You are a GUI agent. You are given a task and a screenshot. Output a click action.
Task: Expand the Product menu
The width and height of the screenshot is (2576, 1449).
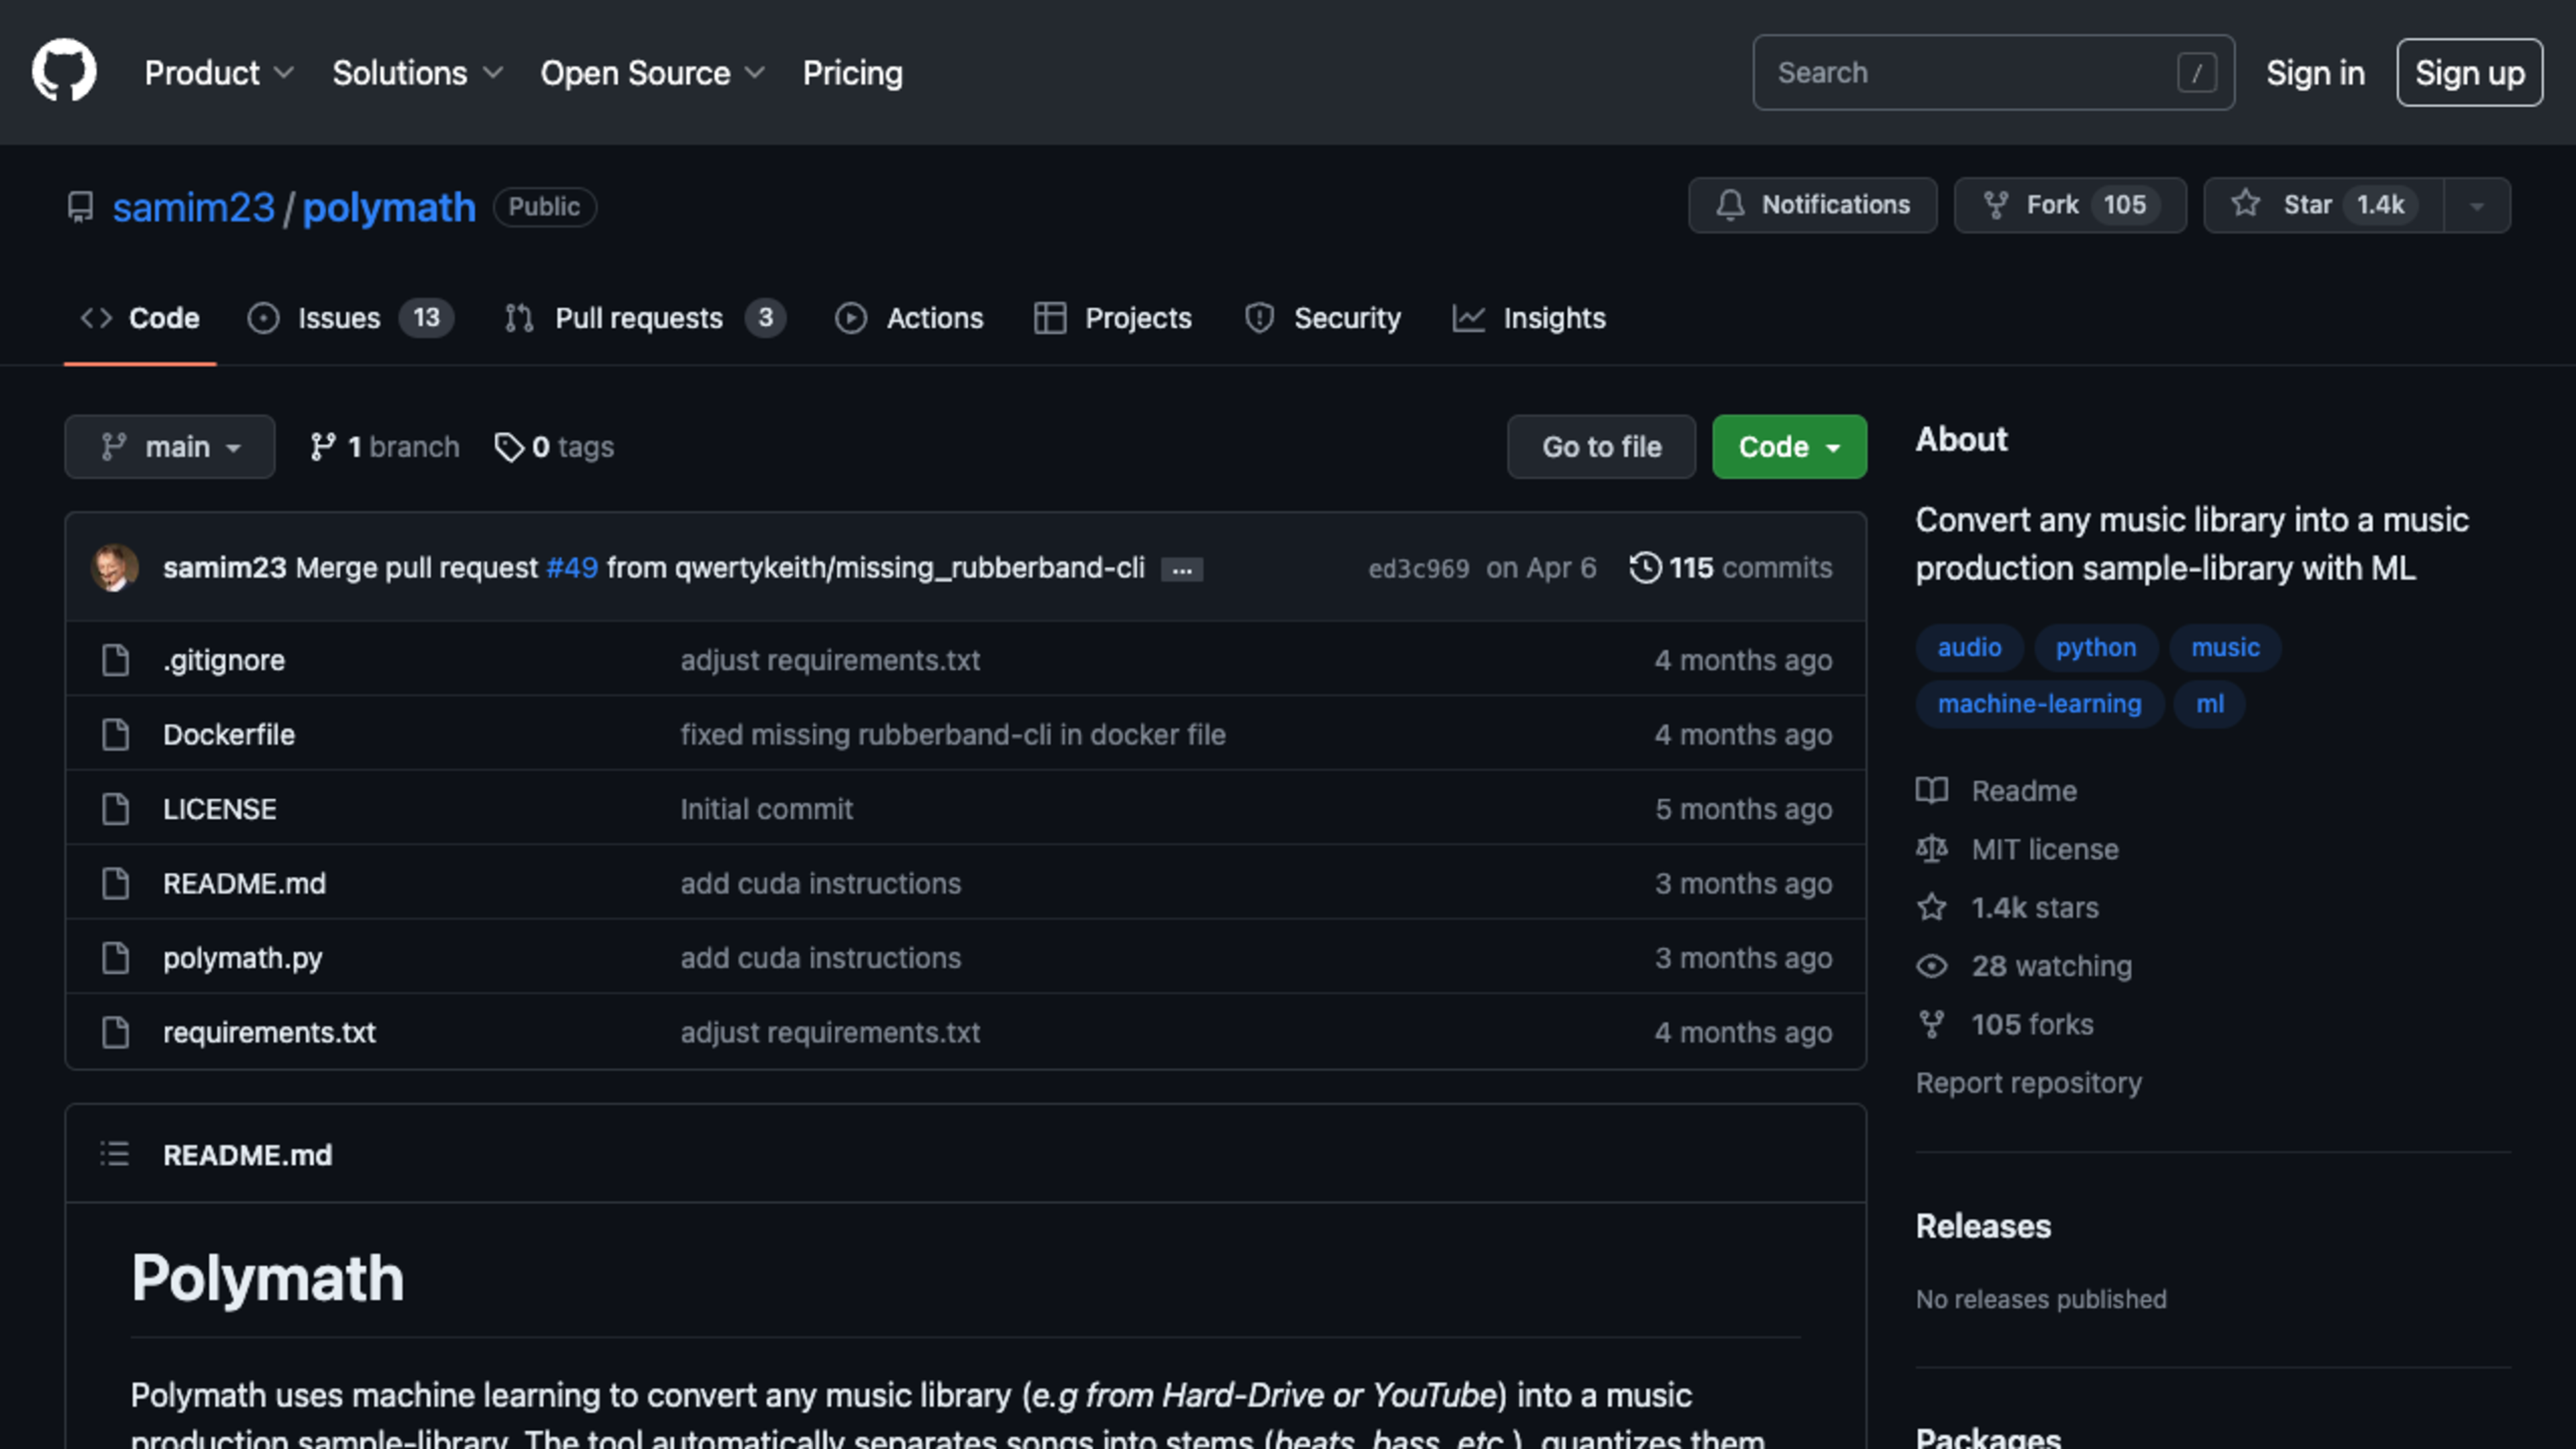click(219, 73)
